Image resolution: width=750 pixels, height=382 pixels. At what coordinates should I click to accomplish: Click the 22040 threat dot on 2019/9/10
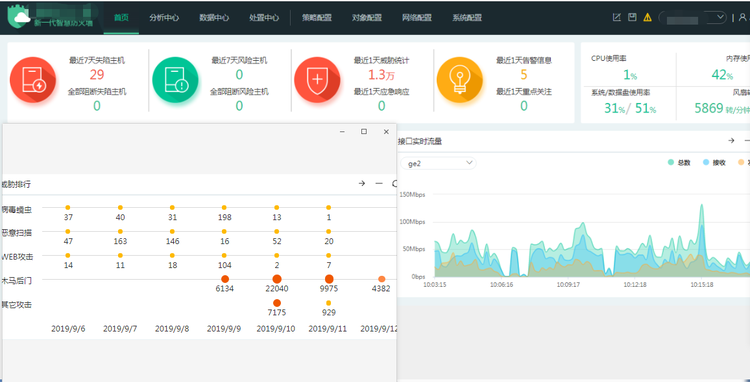277,279
